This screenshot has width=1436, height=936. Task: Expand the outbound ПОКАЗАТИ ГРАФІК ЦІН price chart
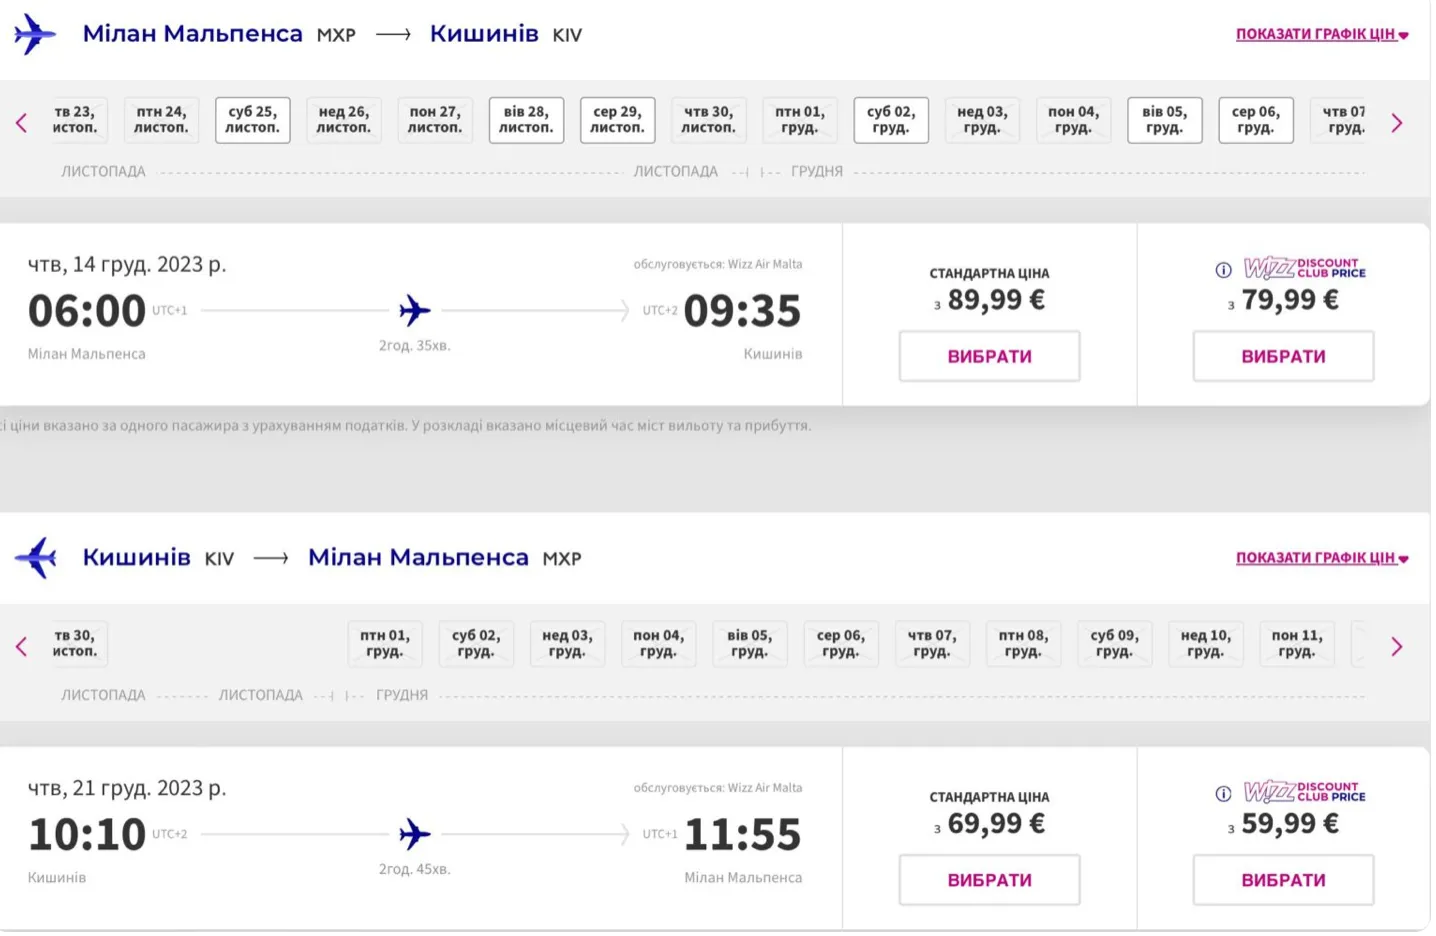pos(1321,34)
